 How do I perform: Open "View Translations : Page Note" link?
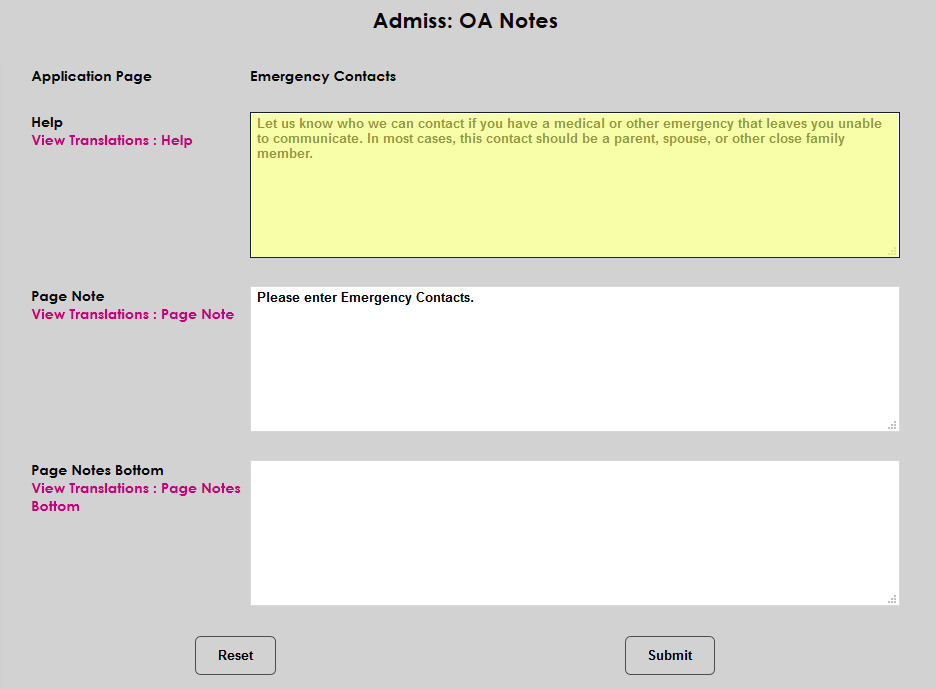pos(132,314)
